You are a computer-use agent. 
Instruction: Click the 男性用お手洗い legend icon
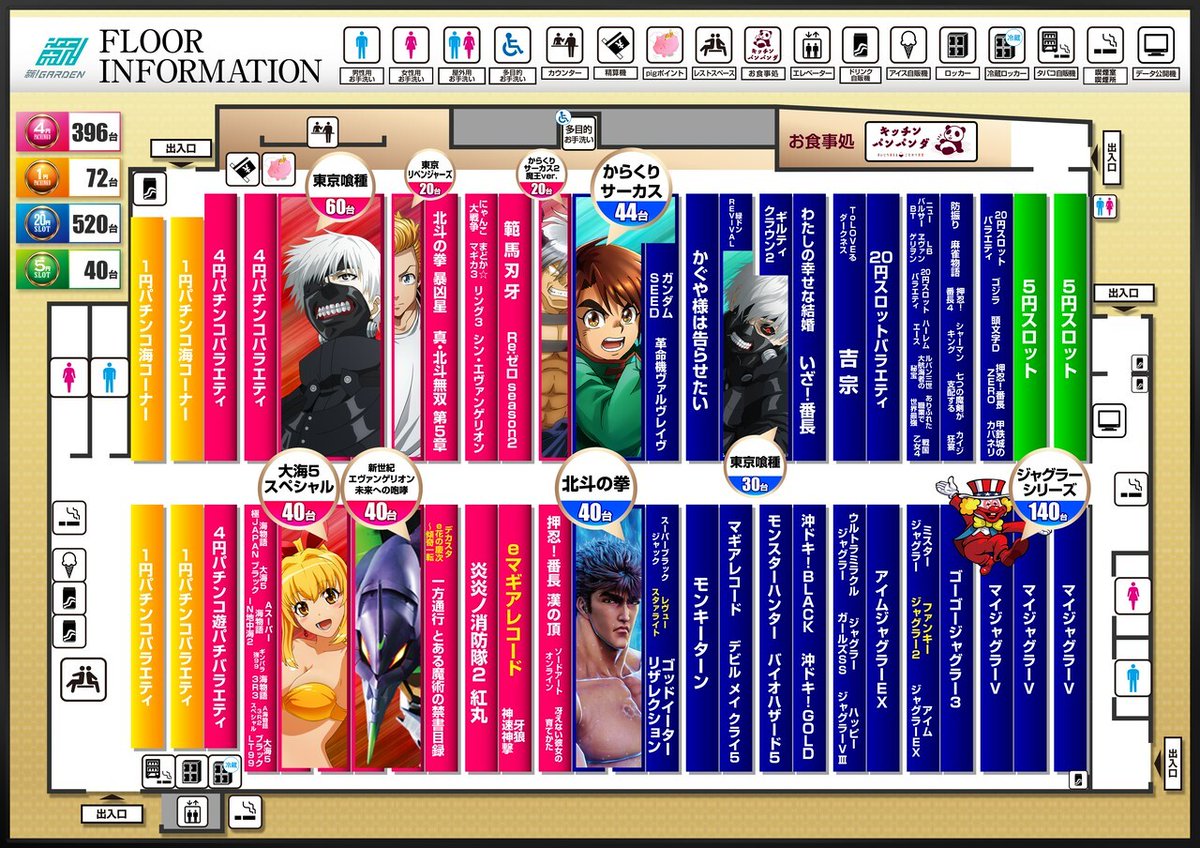362,44
